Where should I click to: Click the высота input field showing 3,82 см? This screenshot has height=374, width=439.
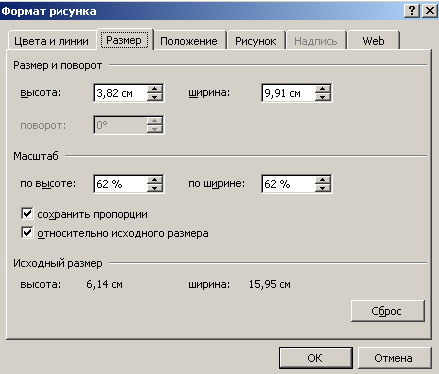121,93
